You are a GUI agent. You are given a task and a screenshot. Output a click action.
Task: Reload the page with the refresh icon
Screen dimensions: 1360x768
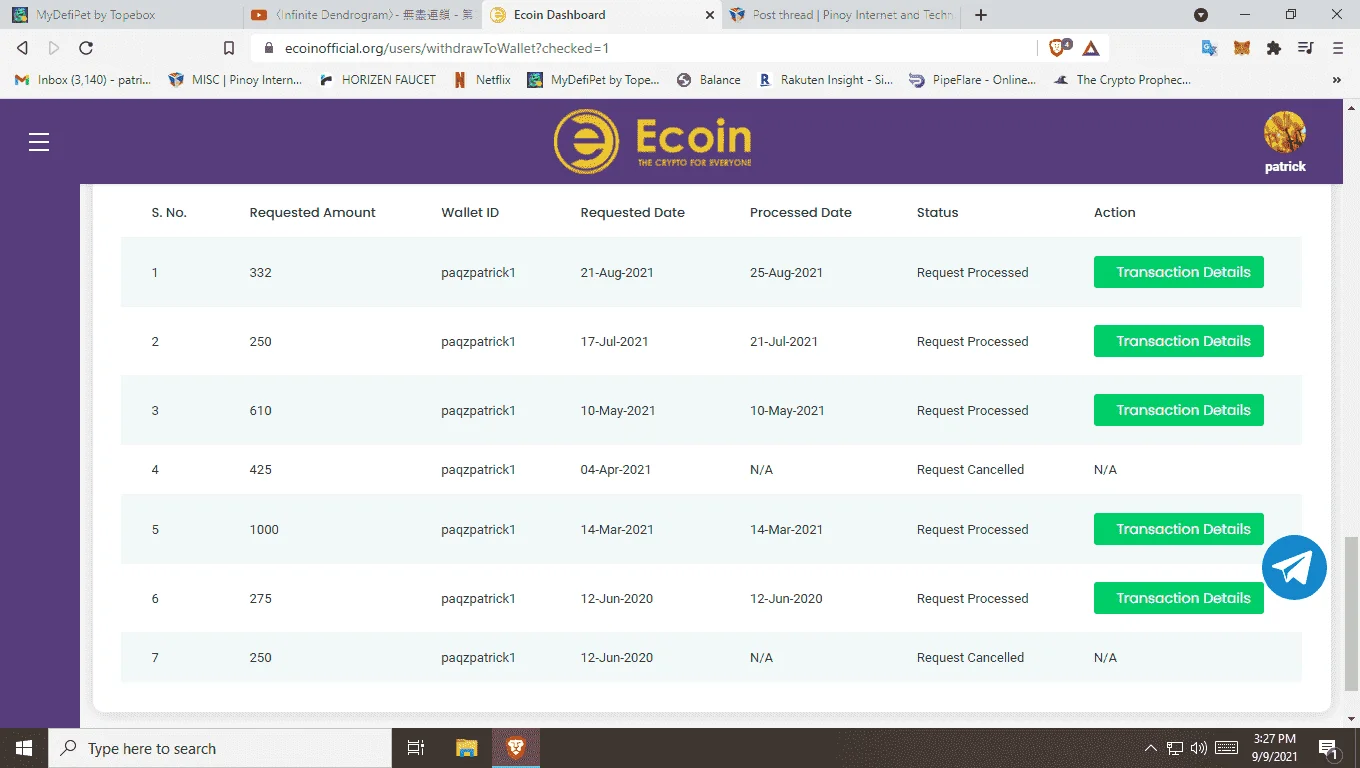coord(86,48)
